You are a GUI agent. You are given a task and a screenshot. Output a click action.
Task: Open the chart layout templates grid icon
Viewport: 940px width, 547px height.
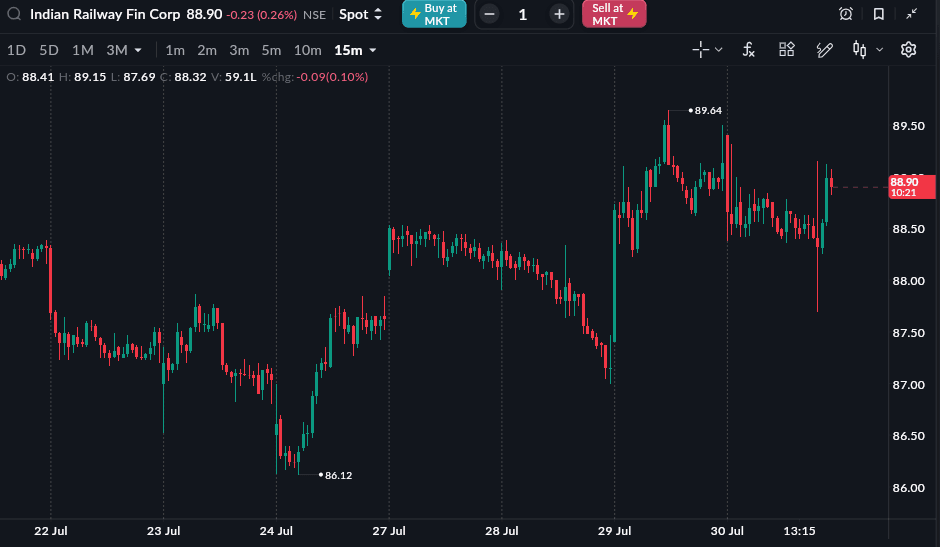click(x=787, y=49)
